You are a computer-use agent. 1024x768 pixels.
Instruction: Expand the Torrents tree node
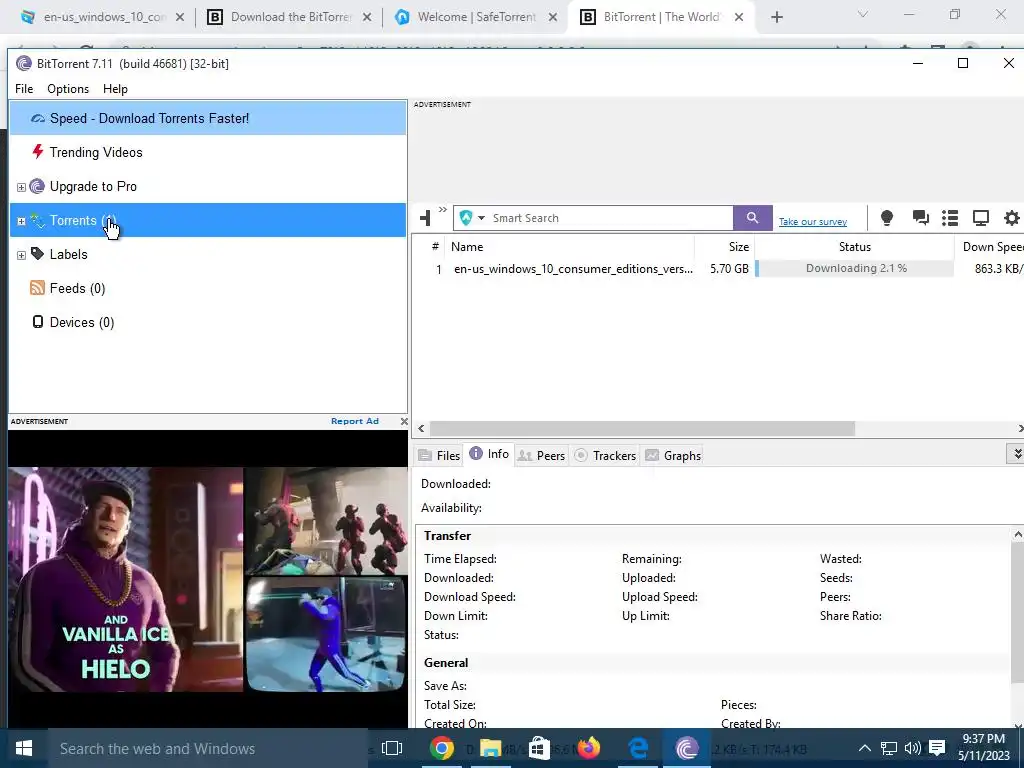21,221
